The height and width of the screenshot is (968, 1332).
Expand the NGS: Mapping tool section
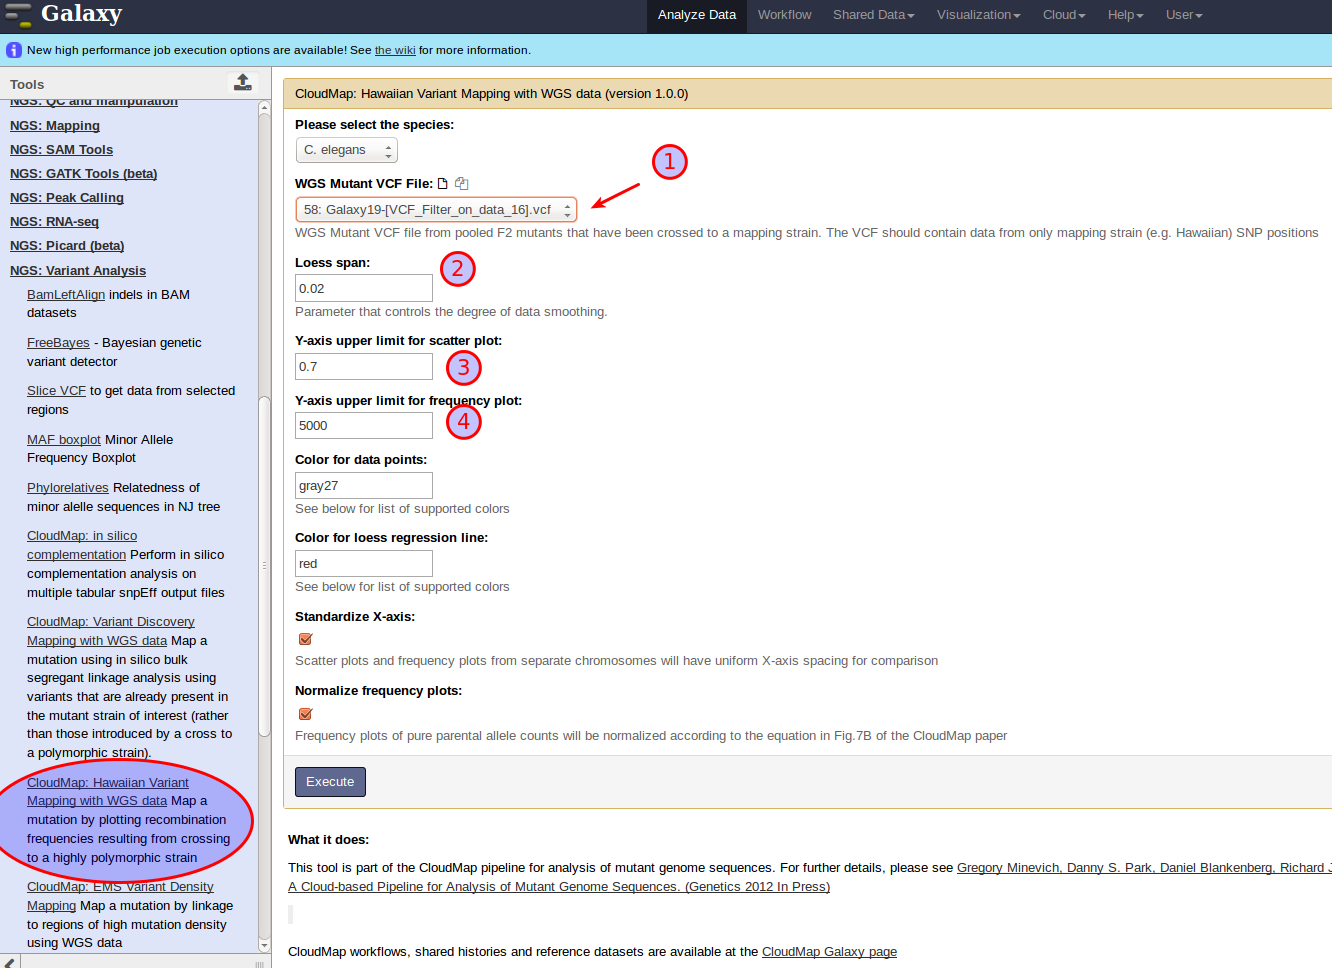pos(55,126)
